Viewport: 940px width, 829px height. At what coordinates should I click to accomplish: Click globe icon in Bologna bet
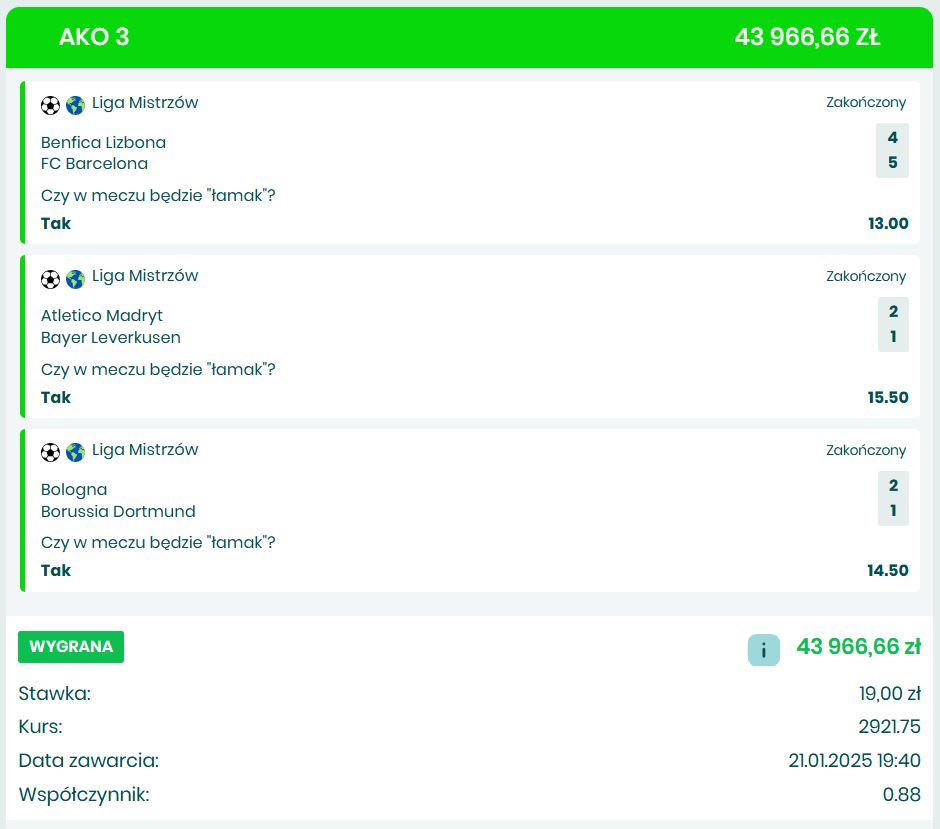pyautogui.click(x=75, y=452)
